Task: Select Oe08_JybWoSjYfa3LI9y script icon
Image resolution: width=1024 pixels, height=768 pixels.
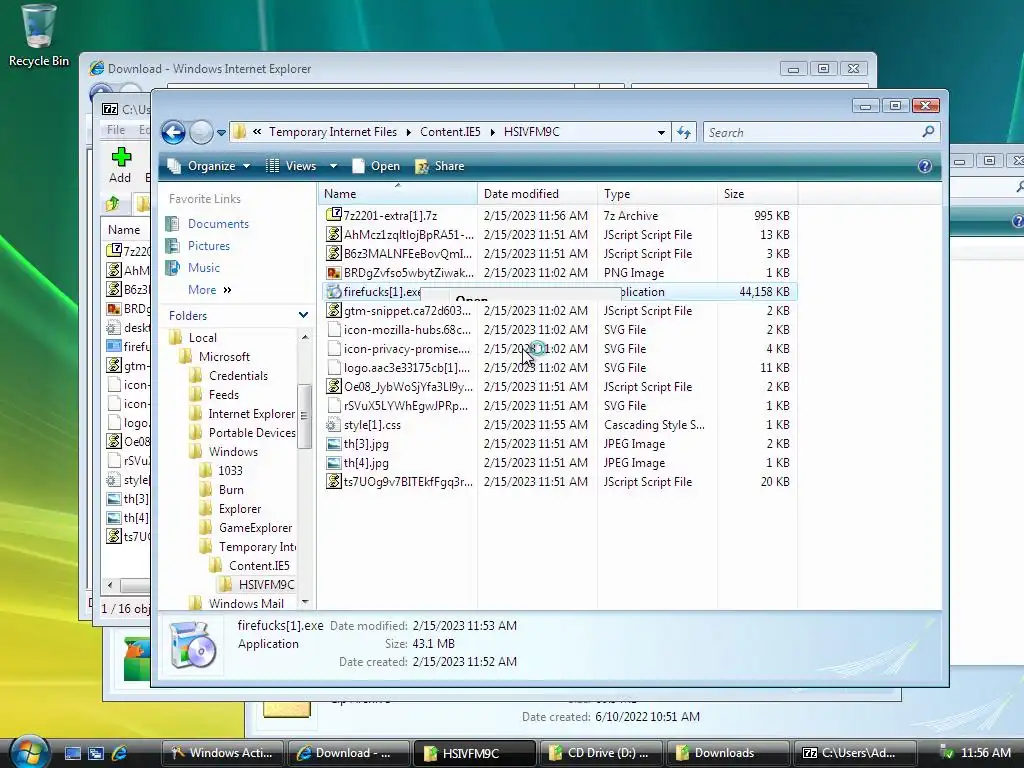Action: point(334,387)
